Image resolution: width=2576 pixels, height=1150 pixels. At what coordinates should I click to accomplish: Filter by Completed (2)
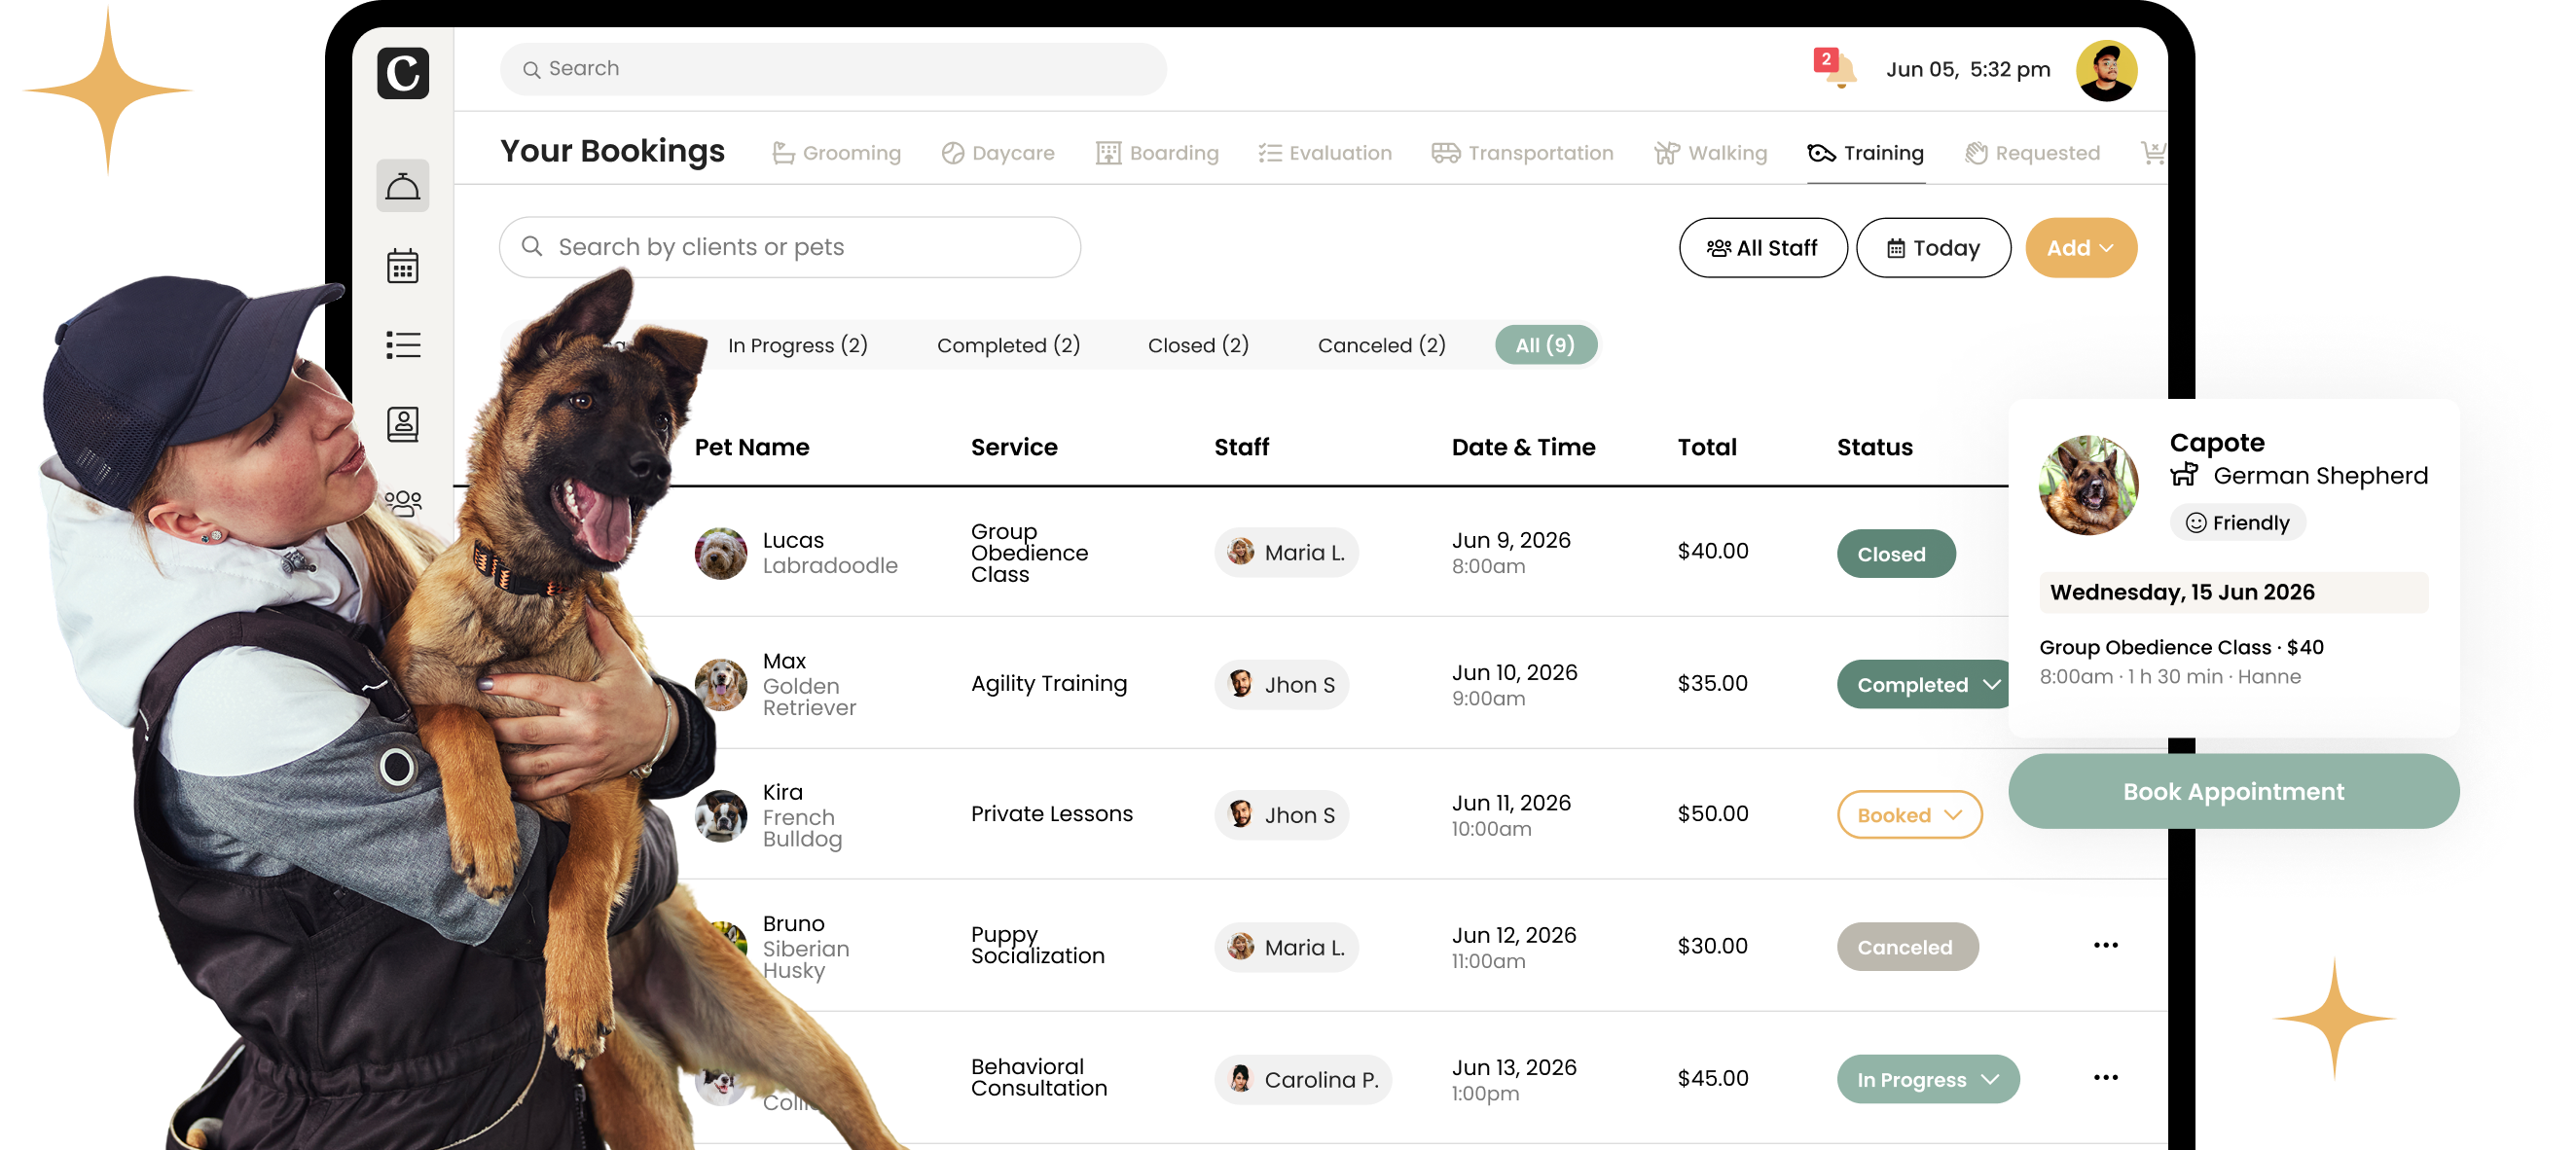[x=1008, y=345]
